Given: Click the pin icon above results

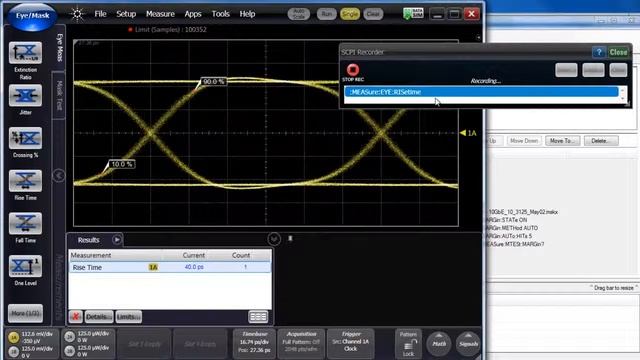Looking at the screenshot, I should (290, 238).
